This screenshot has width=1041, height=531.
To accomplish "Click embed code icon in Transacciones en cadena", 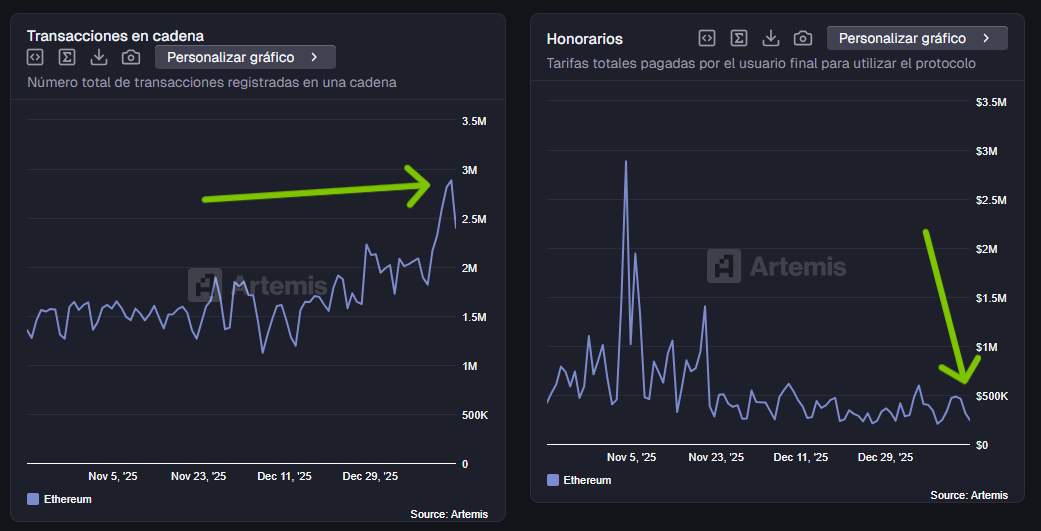I will click(35, 57).
